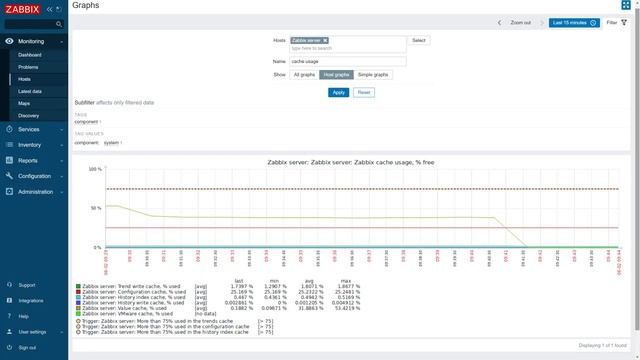Click the Reports chart icon
Image resolution: width=640 pixels, height=360 pixels.
(x=9, y=160)
